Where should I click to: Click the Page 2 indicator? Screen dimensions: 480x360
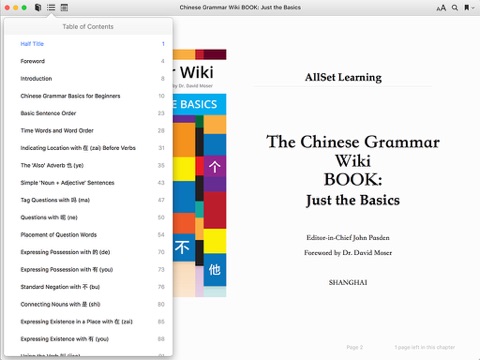point(355,347)
